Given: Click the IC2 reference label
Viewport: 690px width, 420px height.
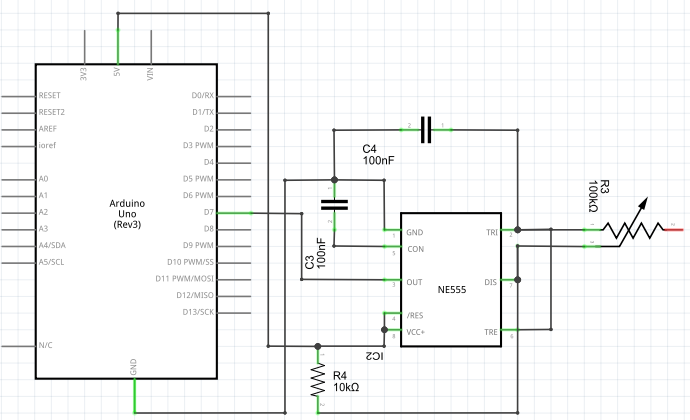Looking at the screenshot, I should pyautogui.click(x=374, y=356).
